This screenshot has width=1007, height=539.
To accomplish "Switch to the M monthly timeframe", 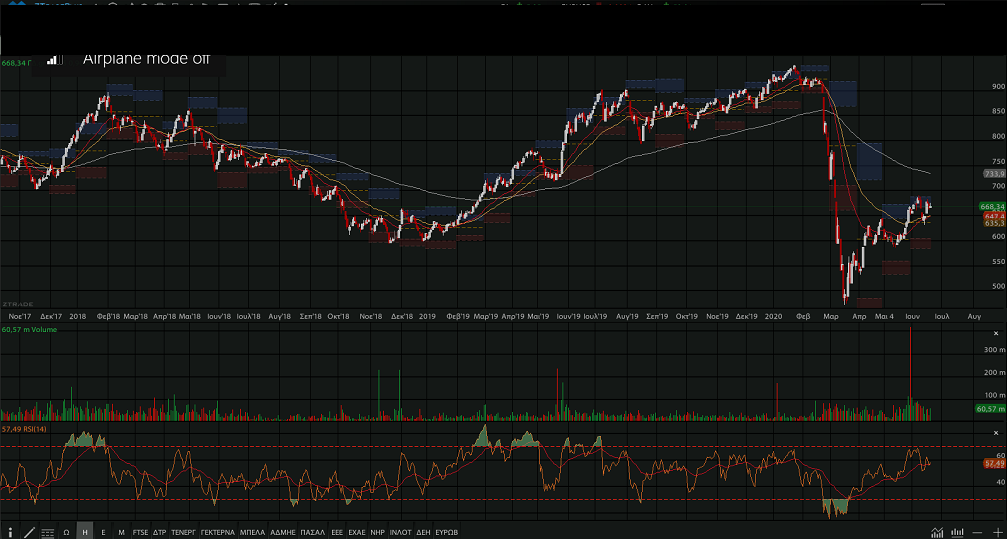I will [x=121, y=532].
